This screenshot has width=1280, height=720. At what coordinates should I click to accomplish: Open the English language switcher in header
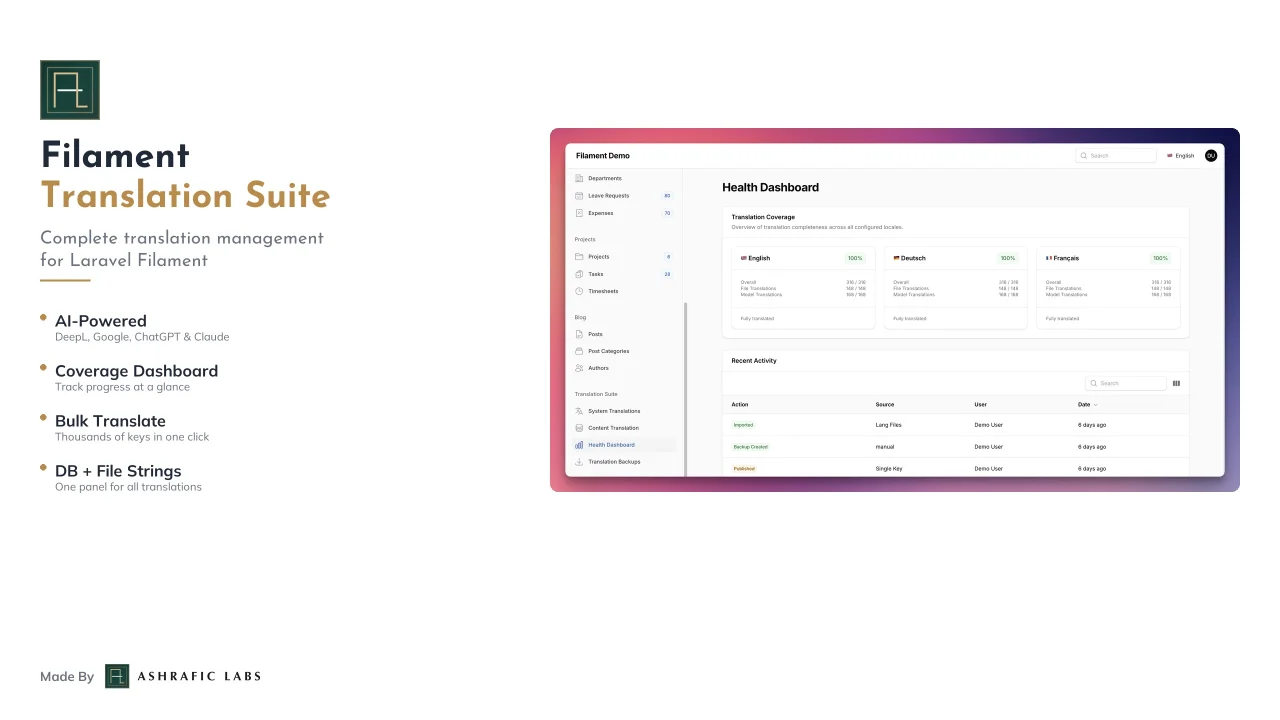point(1181,156)
